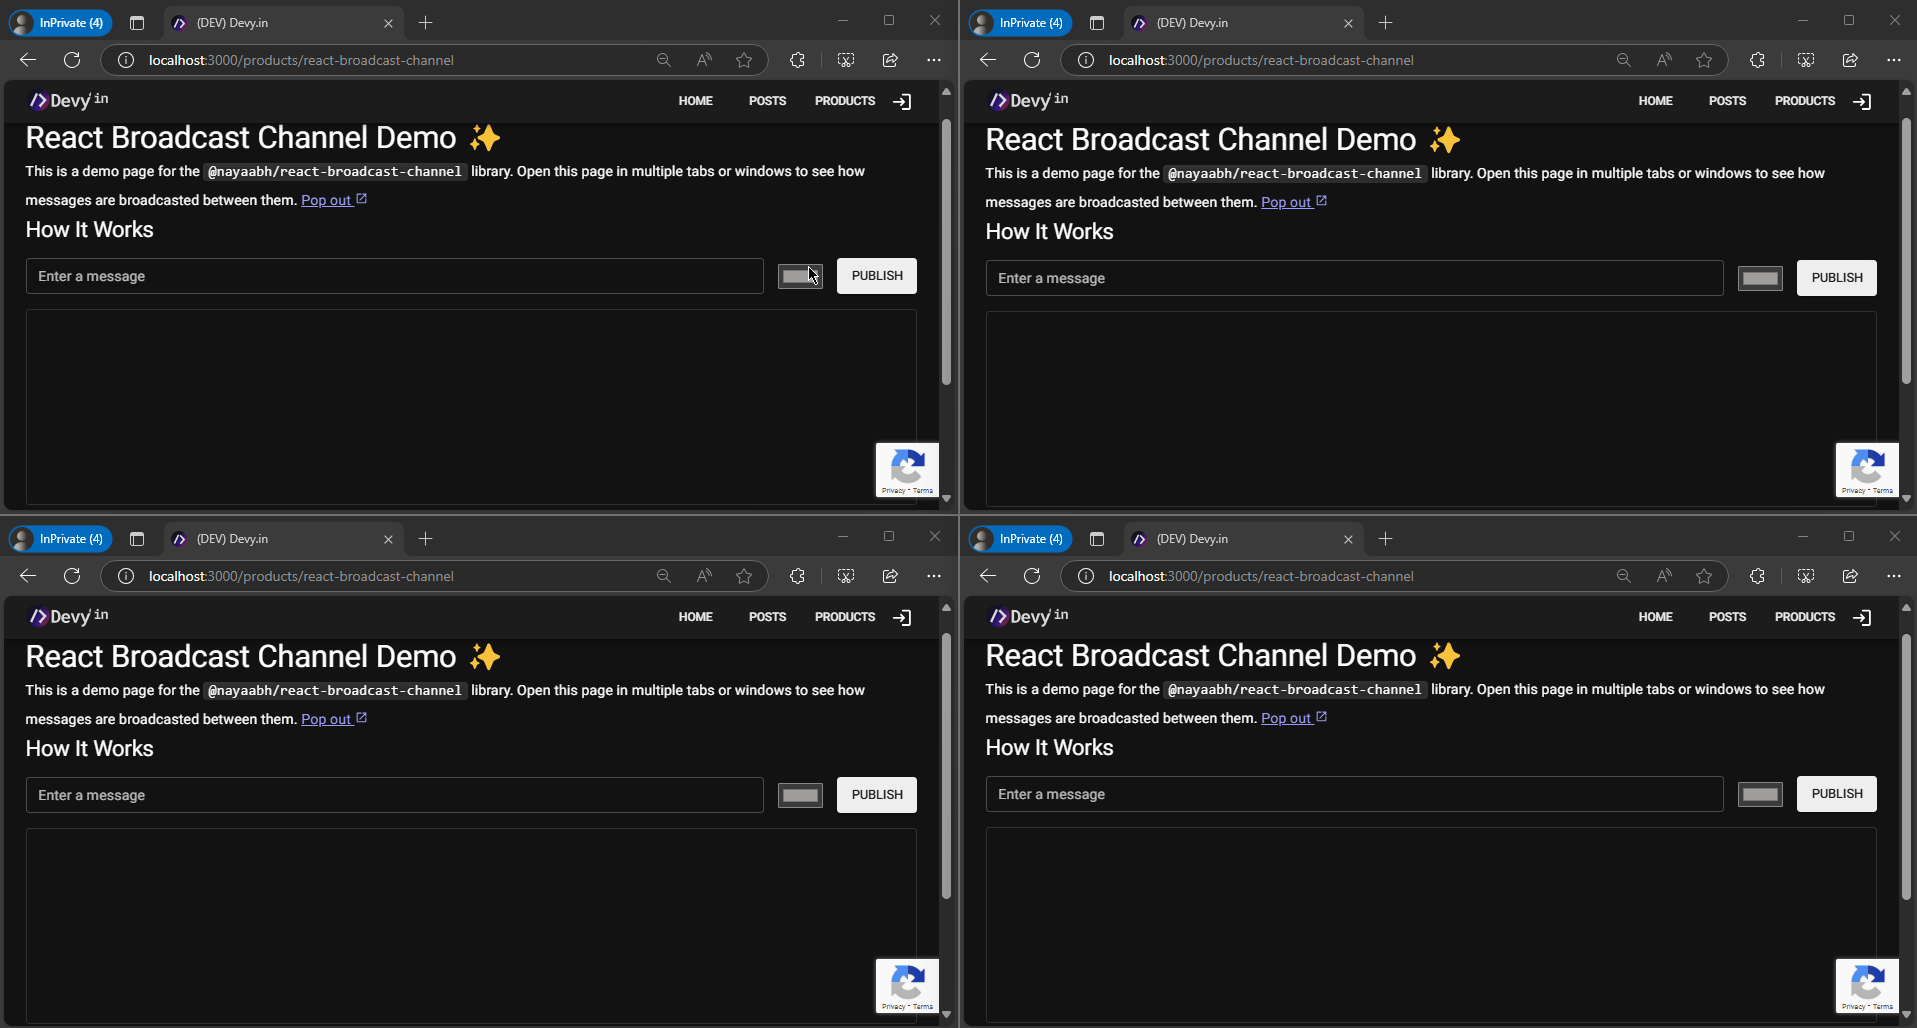1917x1028 pixels.
Task: Click the Devy.in logo in bottom-right window
Action: click(x=1028, y=616)
